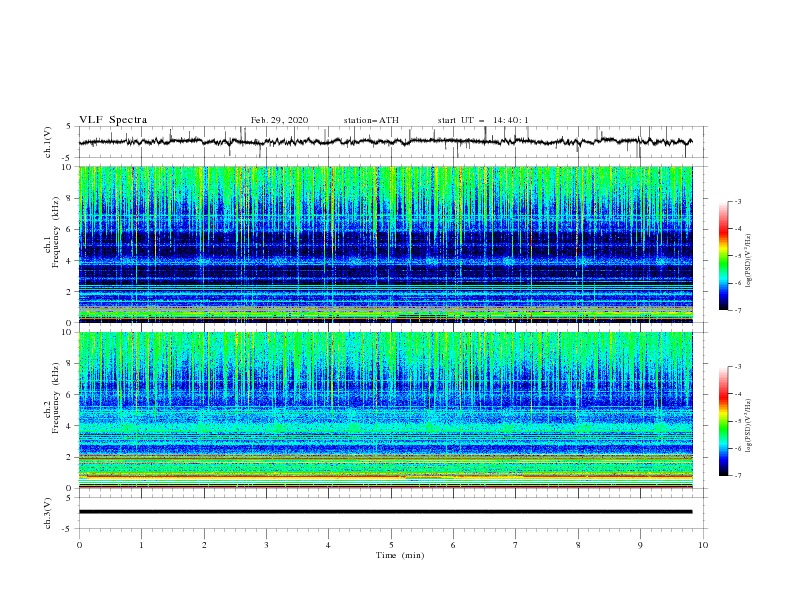Click the "ch.1(V)" vertical axis label
The width and height of the screenshot is (792, 612).
click(x=48, y=142)
